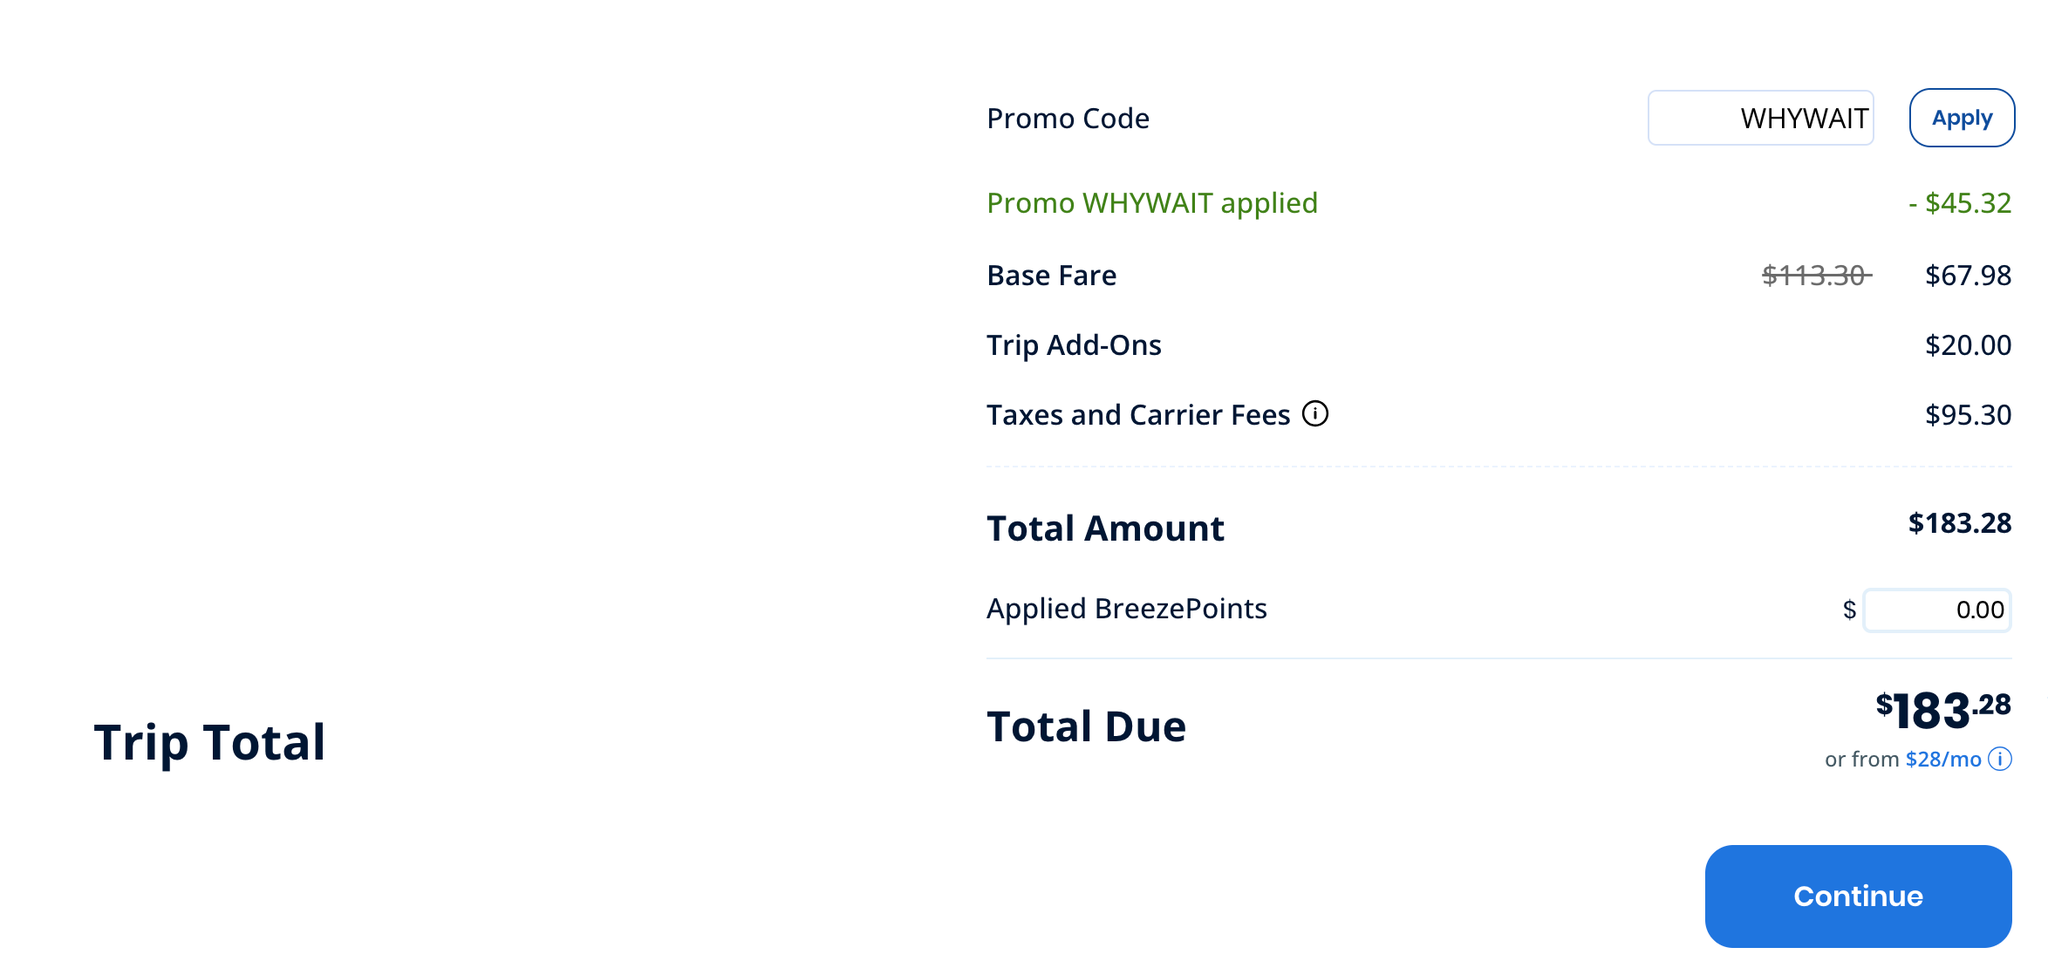Click the Total Due label
Viewport: 2048px width, 968px height.
[x=1085, y=726]
